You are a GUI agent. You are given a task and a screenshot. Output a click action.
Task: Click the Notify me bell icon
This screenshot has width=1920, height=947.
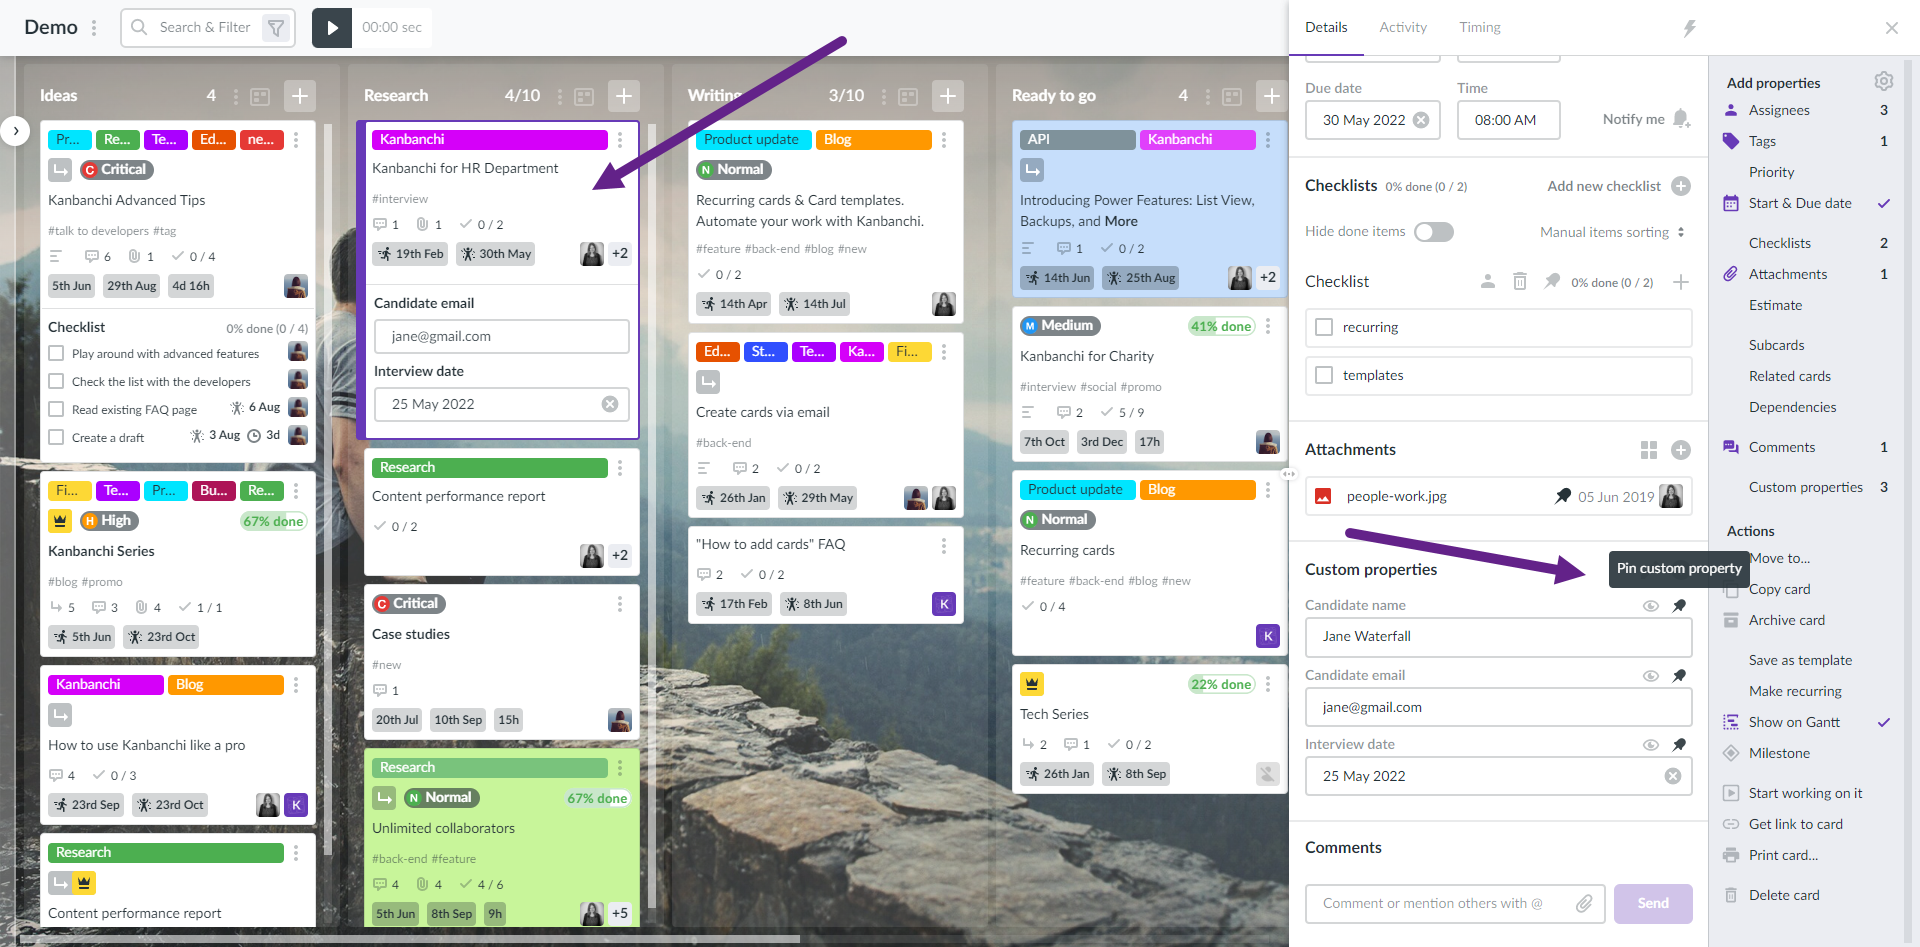[1682, 119]
